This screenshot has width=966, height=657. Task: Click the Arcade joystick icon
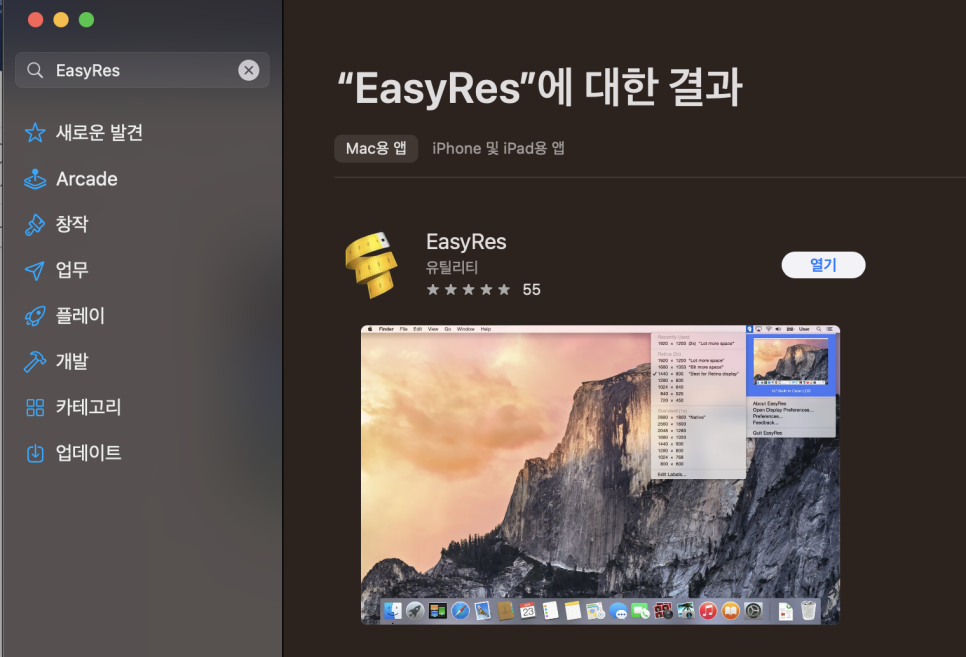click(35, 179)
